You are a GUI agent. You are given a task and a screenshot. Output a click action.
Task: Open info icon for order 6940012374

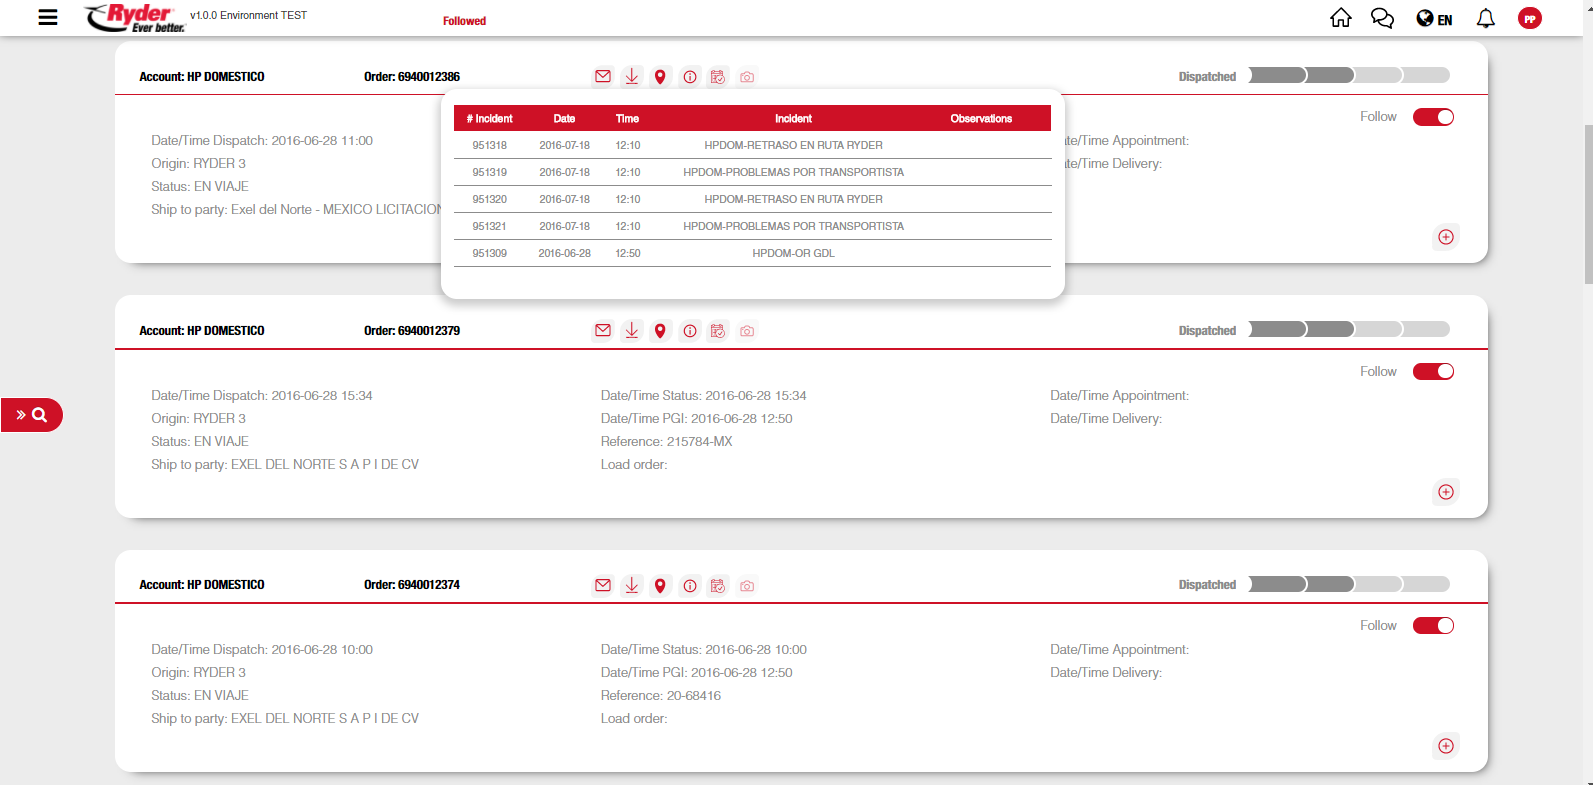coord(690,586)
